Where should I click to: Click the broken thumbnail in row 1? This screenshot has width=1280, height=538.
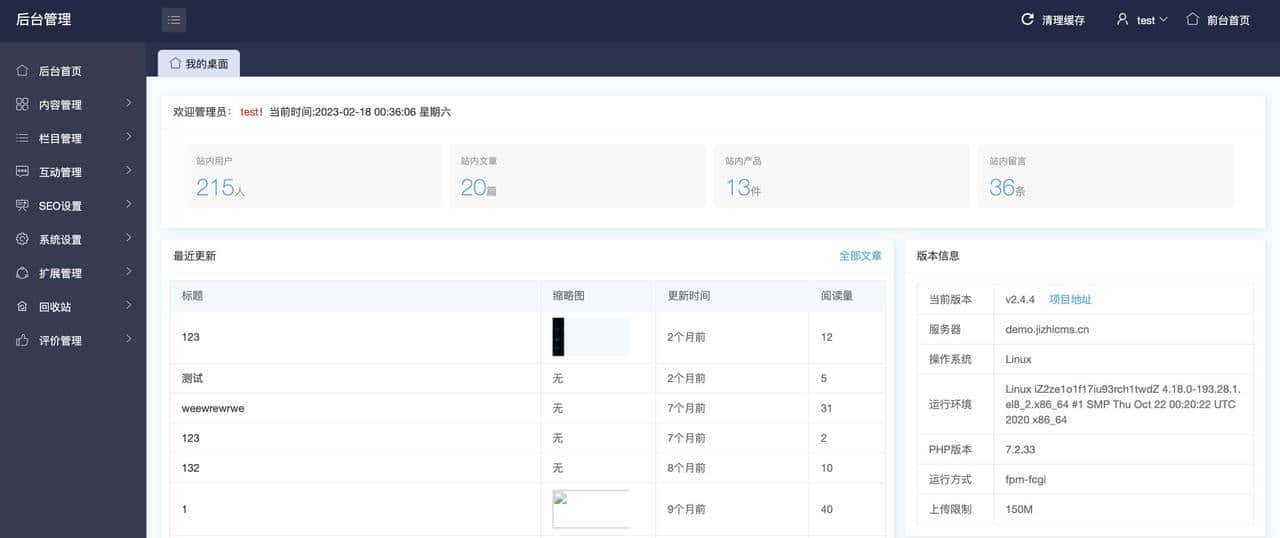pyautogui.click(x=591, y=509)
